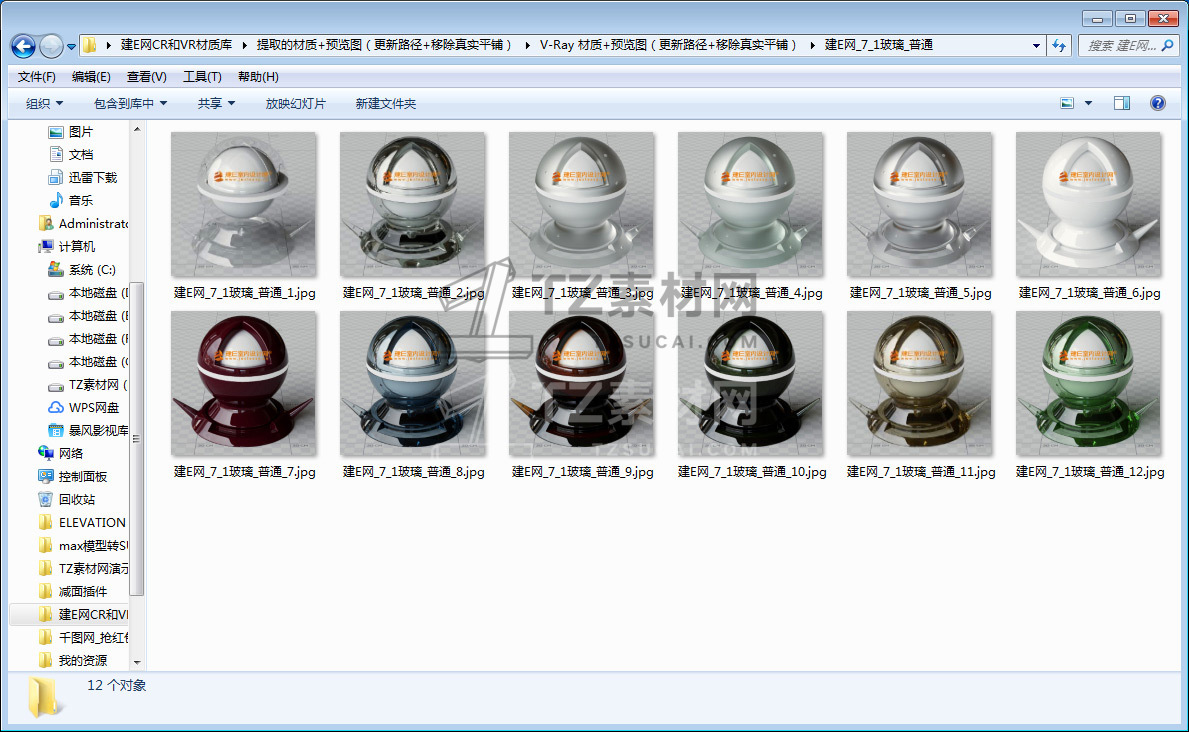1189x732 pixels.
Task: Click the blue Help question icon
Action: [x=1157, y=103]
